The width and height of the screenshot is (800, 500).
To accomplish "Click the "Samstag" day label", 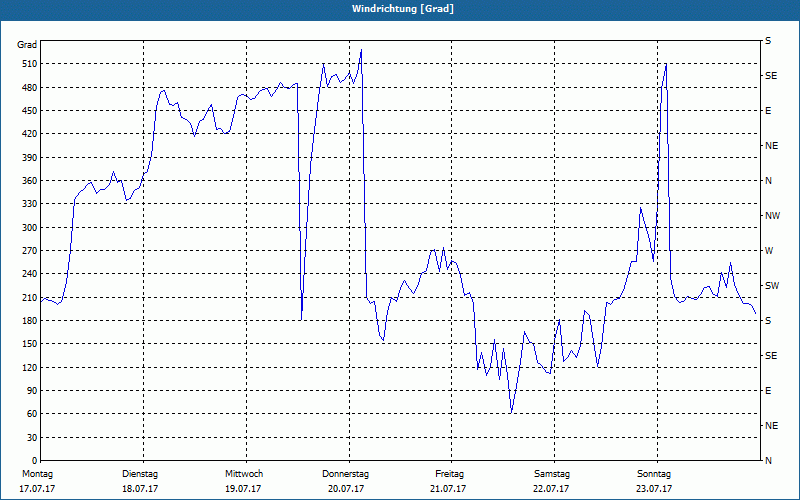I will pyautogui.click(x=552, y=474).
